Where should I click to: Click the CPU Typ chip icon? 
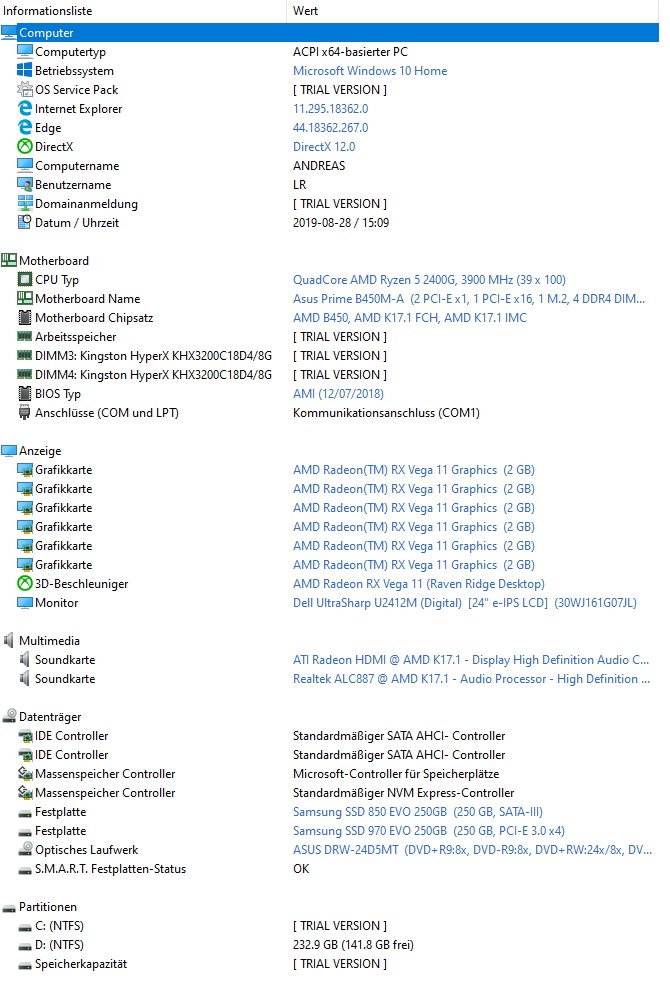click(25, 279)
